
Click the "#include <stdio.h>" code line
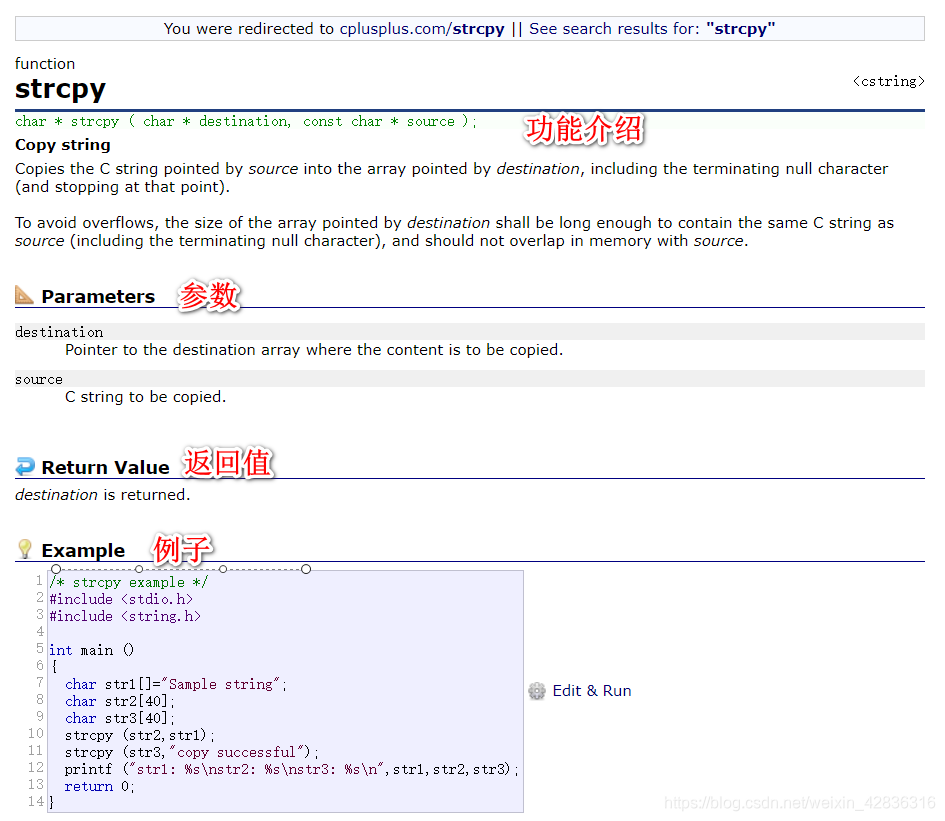(121, 599)
